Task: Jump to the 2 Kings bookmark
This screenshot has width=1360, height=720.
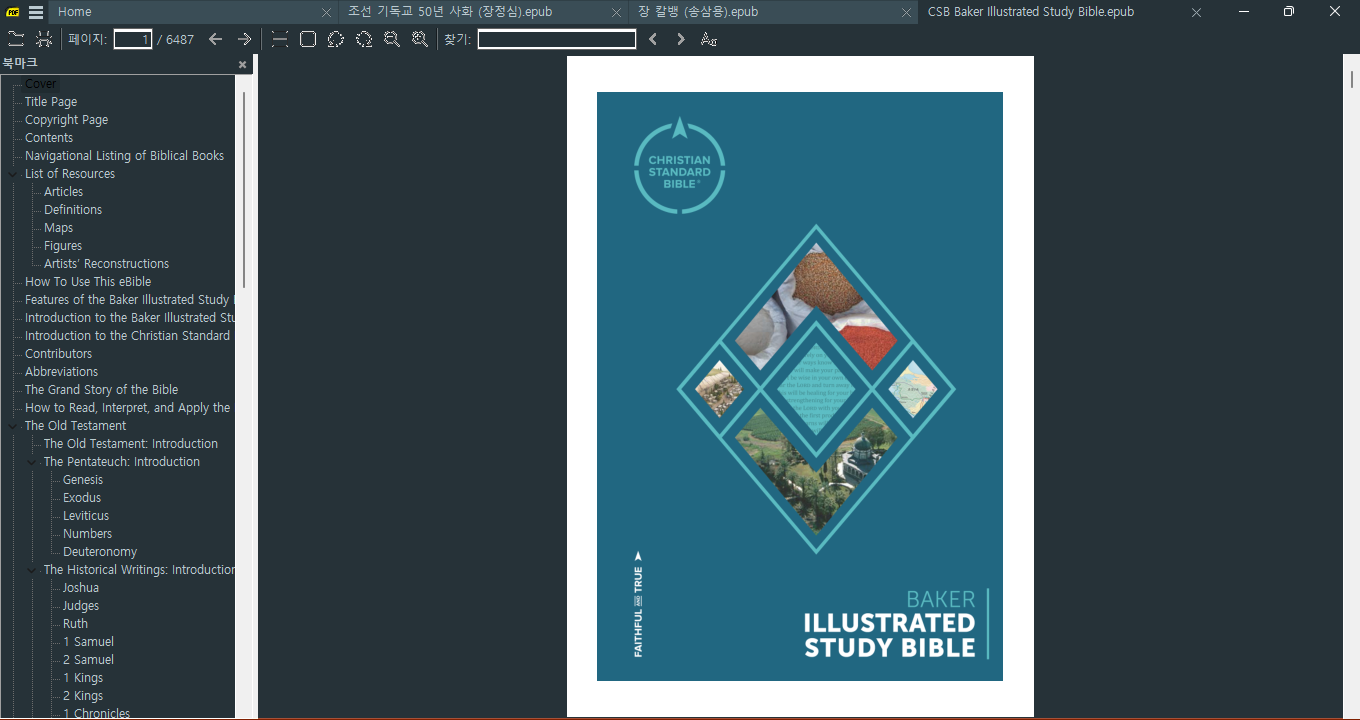Action: coord(83,696)
